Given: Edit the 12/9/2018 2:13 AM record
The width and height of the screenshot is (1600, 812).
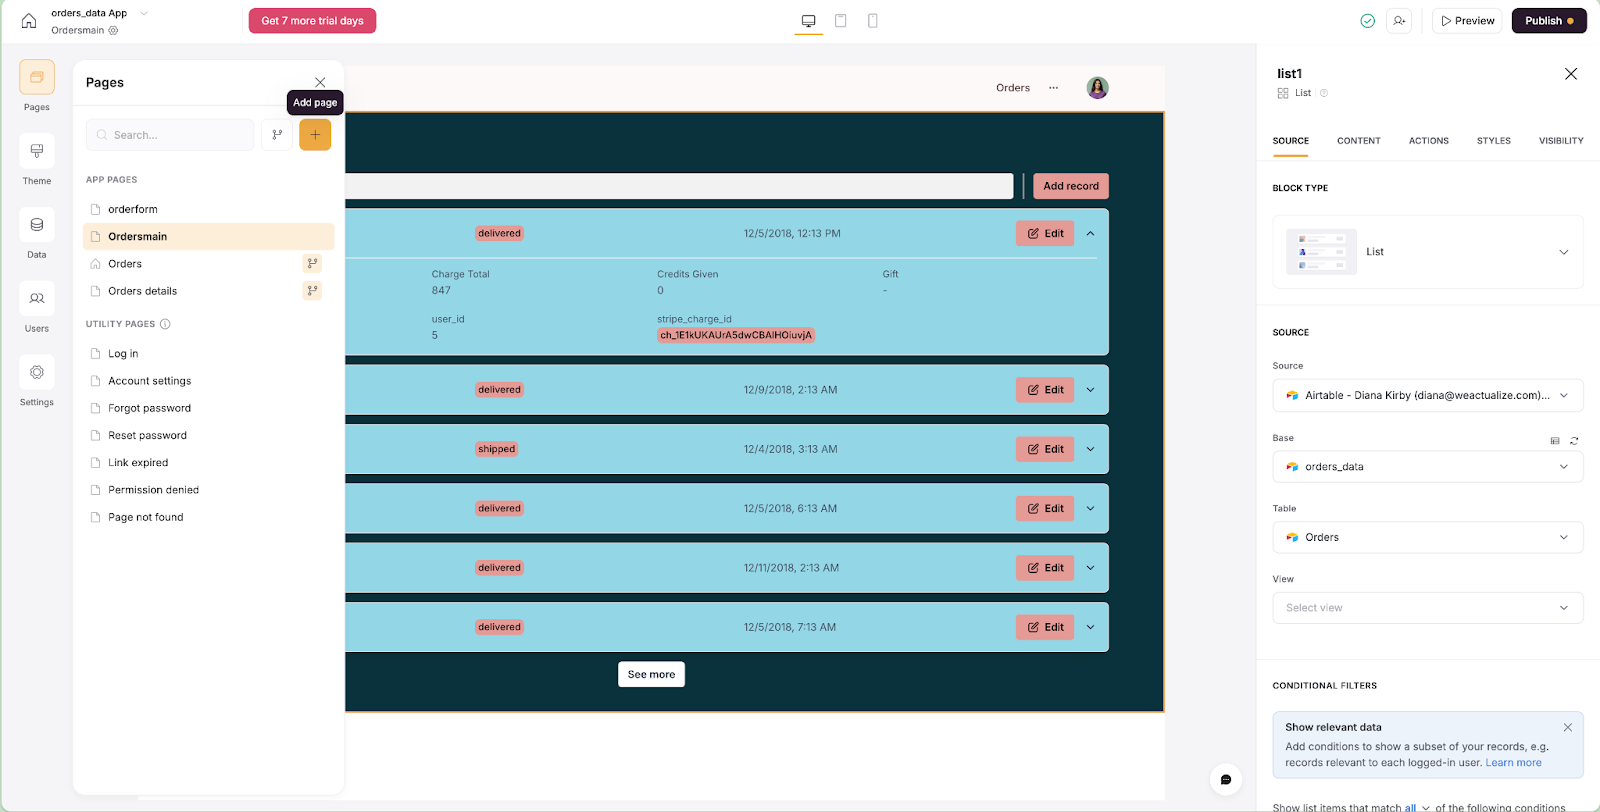Looking at the screenshot, I should (1045, 390).
